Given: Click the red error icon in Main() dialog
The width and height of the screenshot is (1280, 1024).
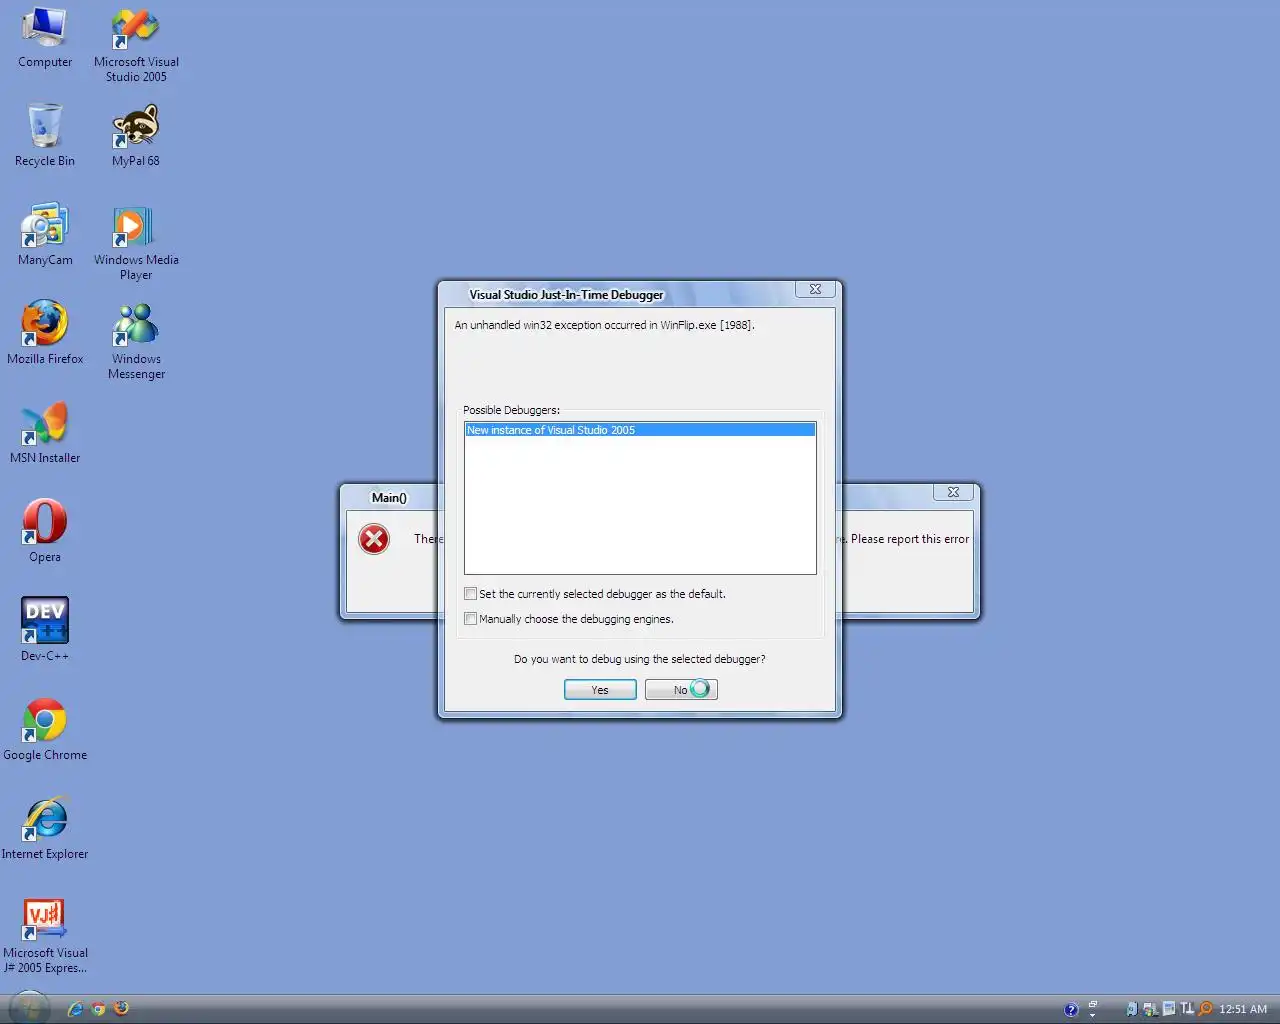Looking at the screenshot, I should click(374, 539).
